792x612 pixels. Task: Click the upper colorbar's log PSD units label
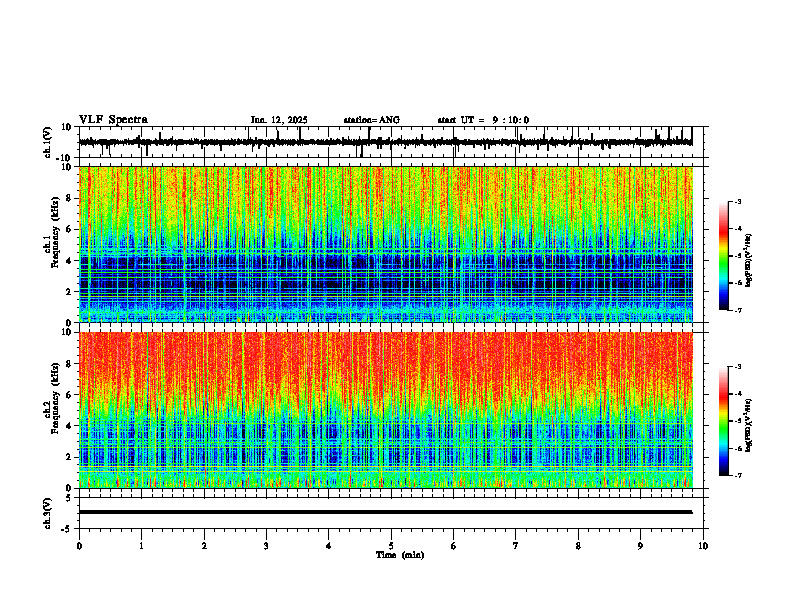point(749,261)
